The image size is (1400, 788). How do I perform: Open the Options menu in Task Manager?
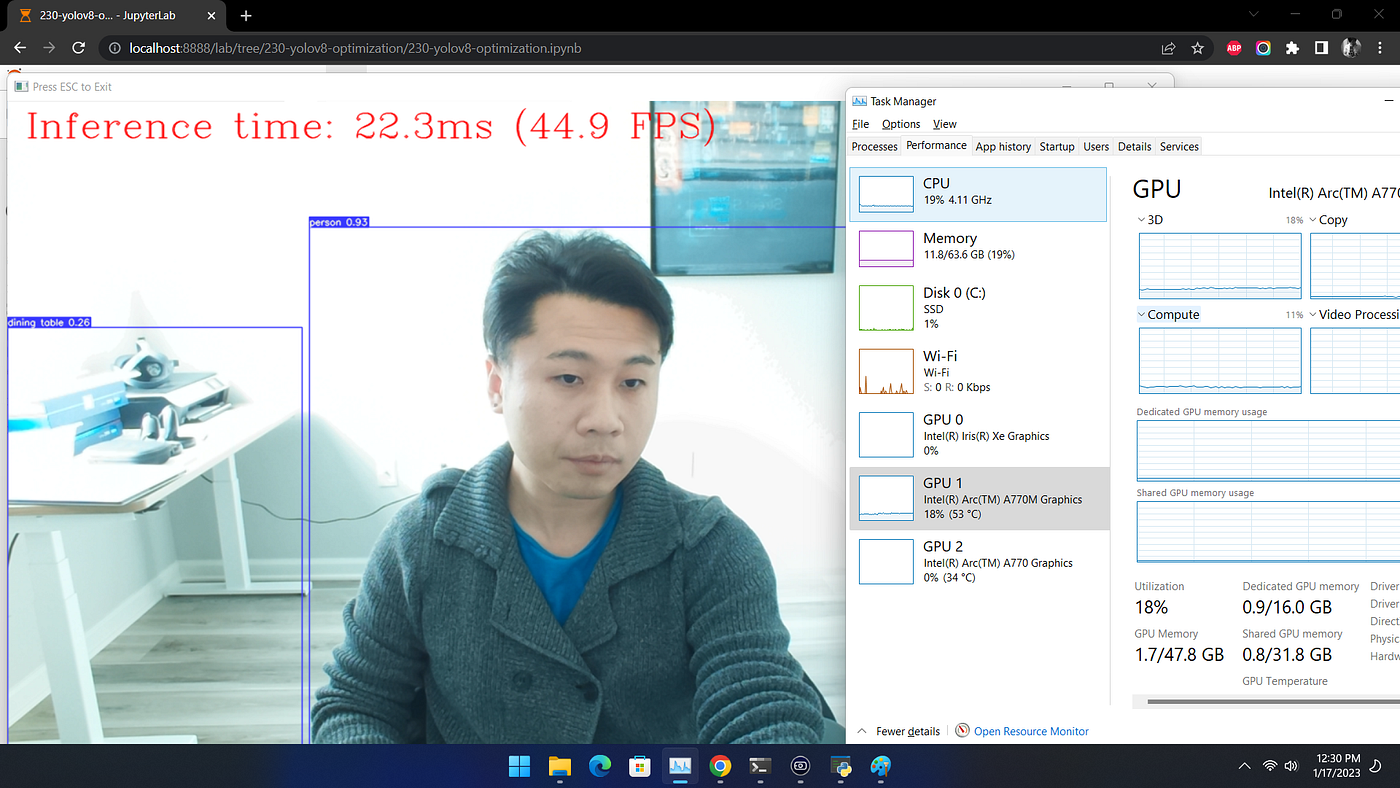[901, 124]
